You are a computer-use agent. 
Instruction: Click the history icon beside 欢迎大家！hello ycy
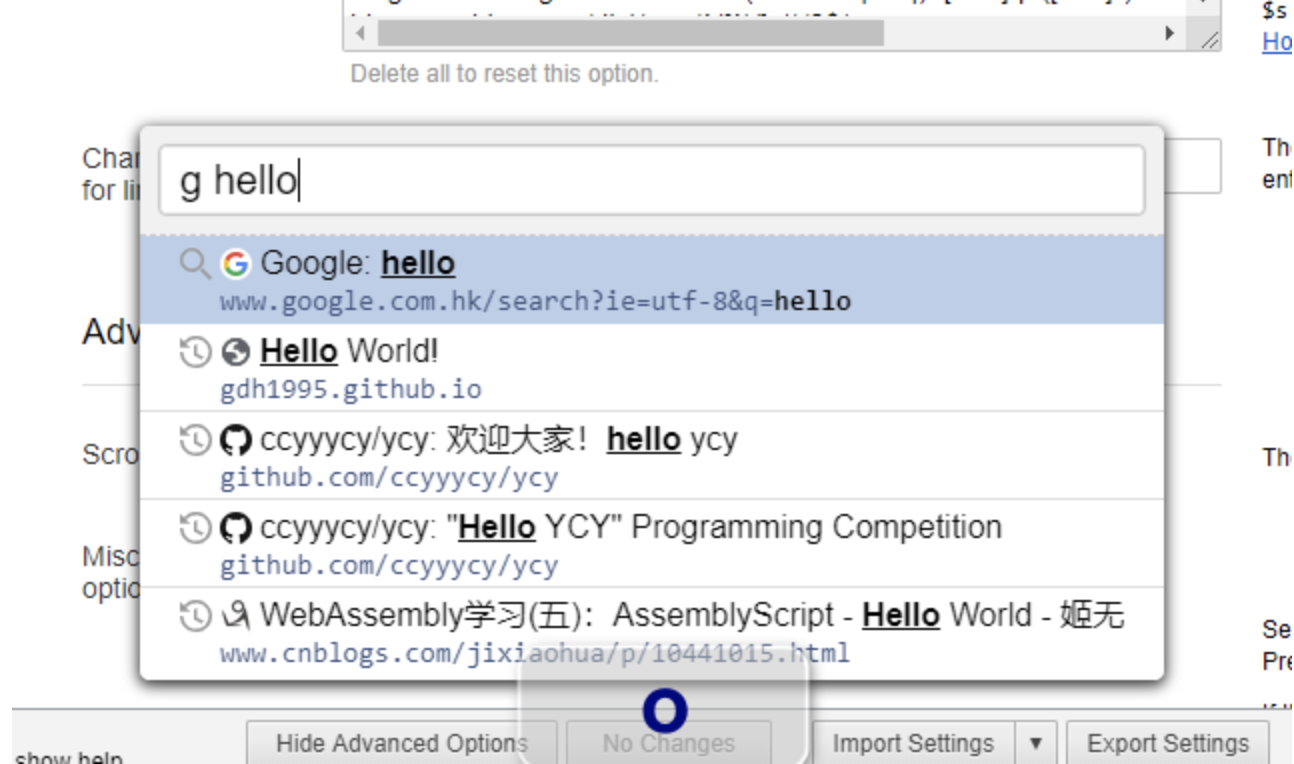[x=194, y=440]
